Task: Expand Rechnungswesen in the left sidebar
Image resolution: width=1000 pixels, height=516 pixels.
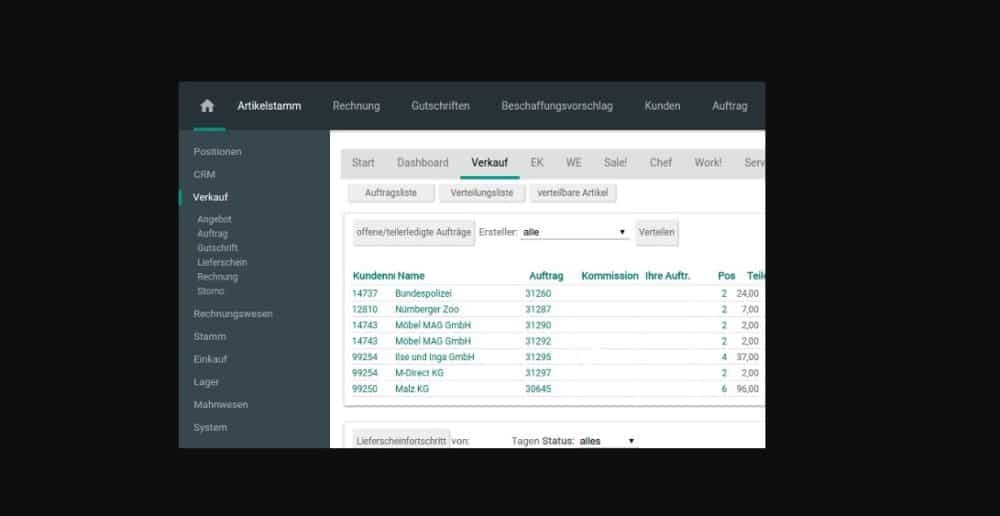Action: coord(233,314)
